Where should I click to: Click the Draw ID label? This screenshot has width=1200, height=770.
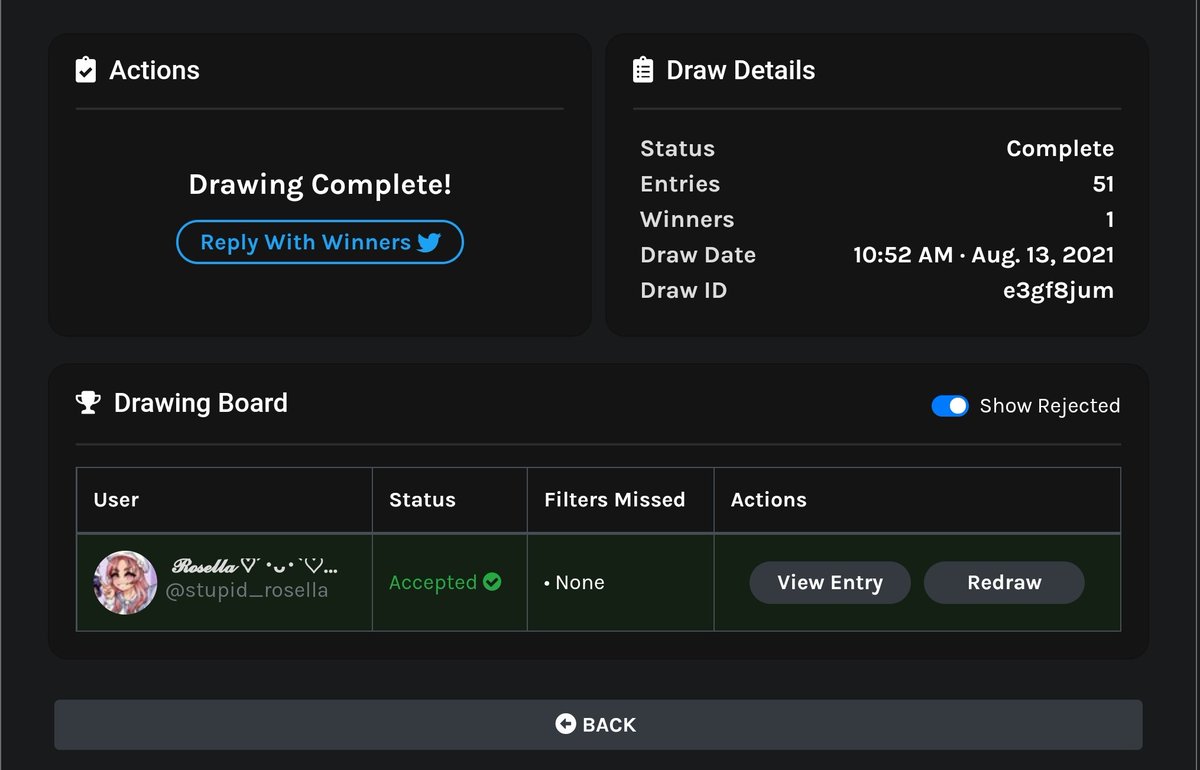point(683,291)
